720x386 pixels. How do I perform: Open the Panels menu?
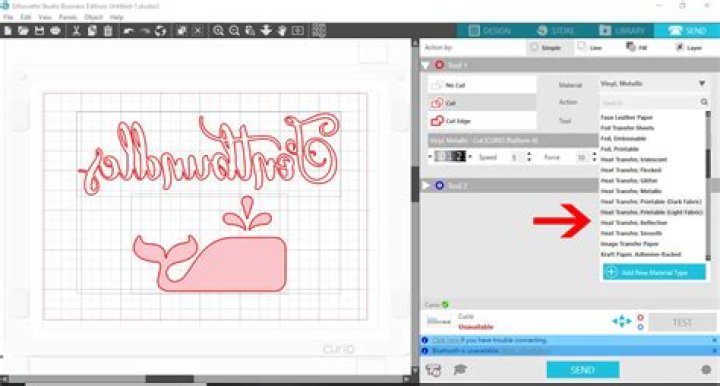tap(68, 17)
